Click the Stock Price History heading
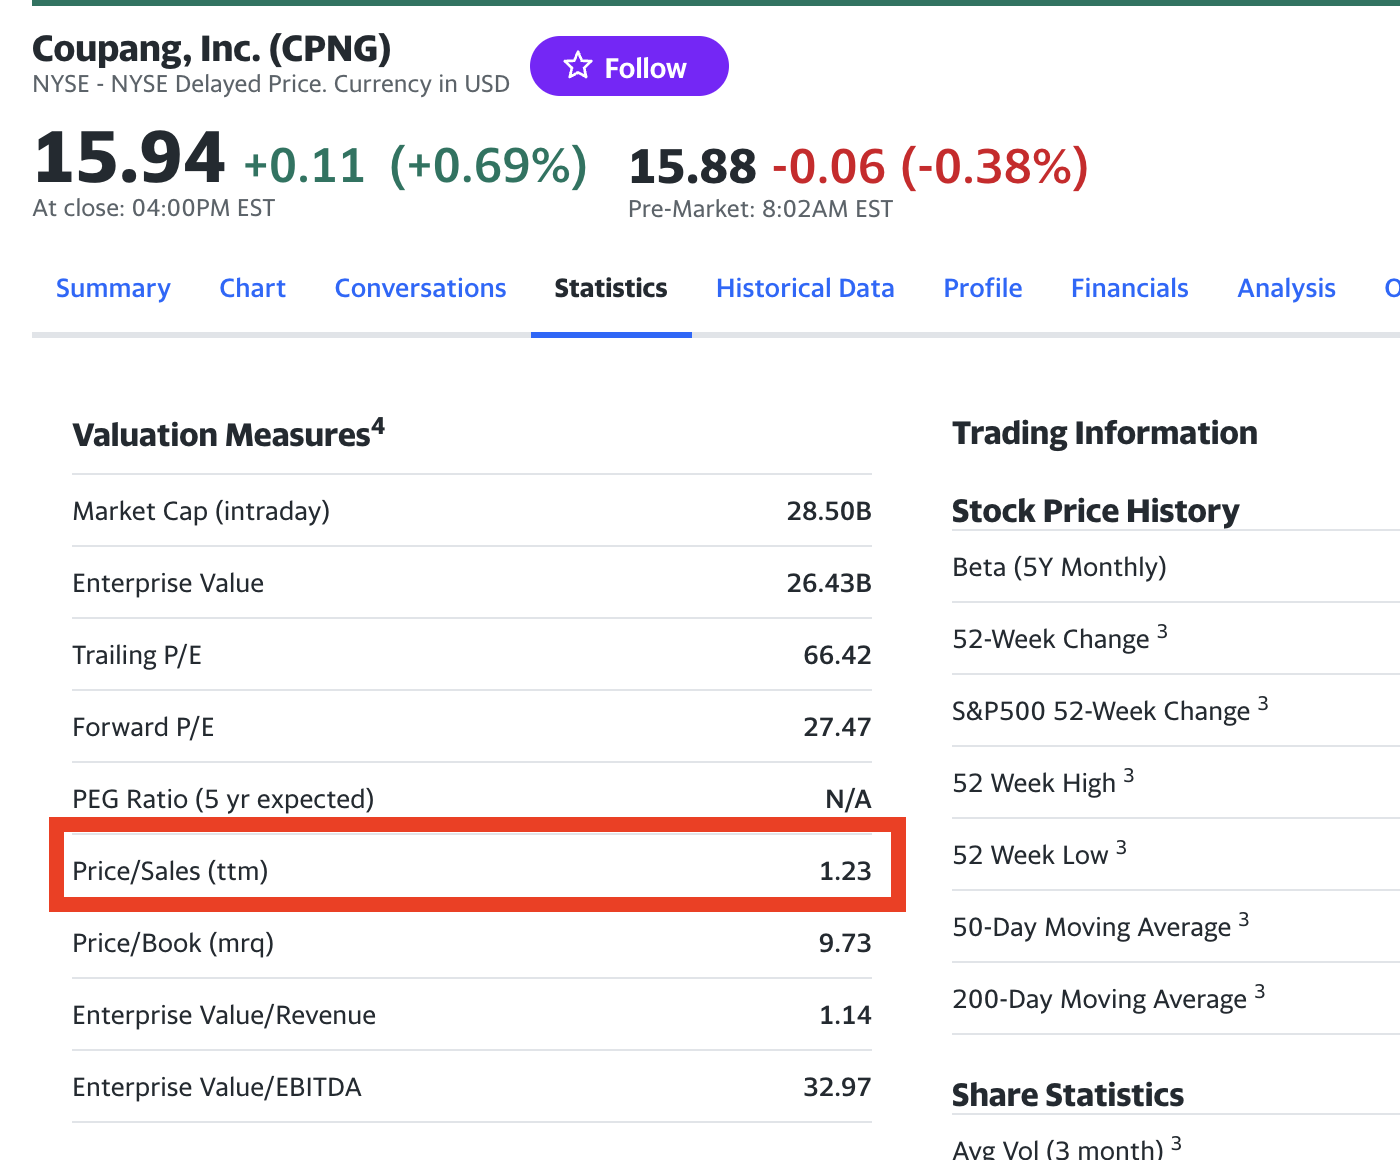Viewport: 1400px width, 1160px height. (x=1095, y=511)
